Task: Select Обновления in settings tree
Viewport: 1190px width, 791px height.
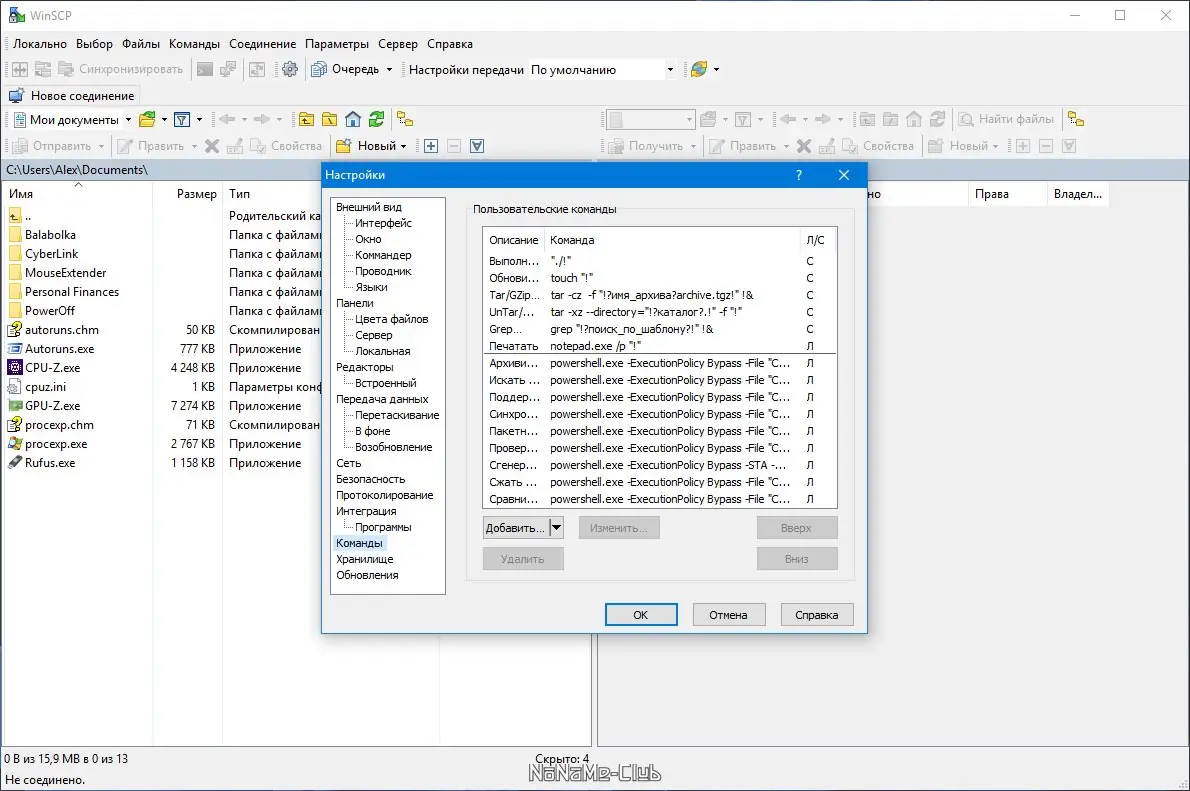Action: [x=367, y=575]
